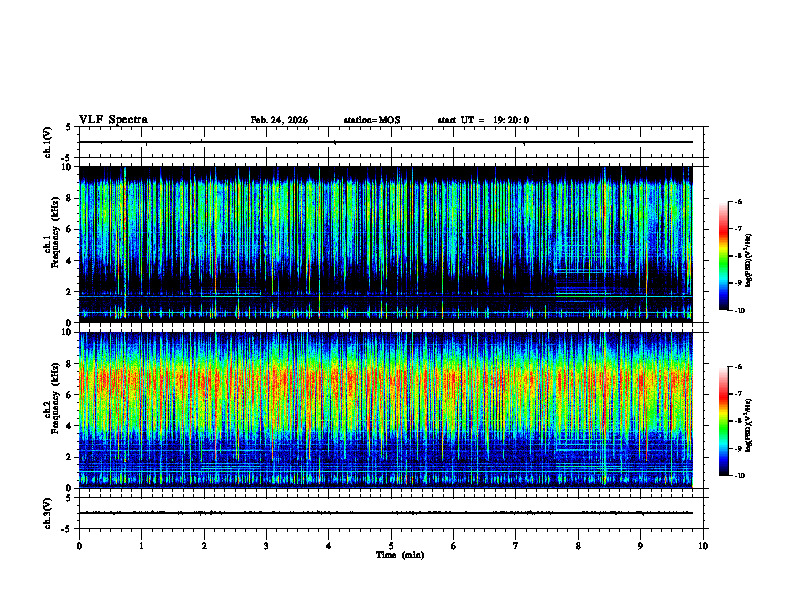The image size is (792, 612).
Task: Click the "8" kHz tick on ch.2 frequency axis
Action: click(70, 364)
